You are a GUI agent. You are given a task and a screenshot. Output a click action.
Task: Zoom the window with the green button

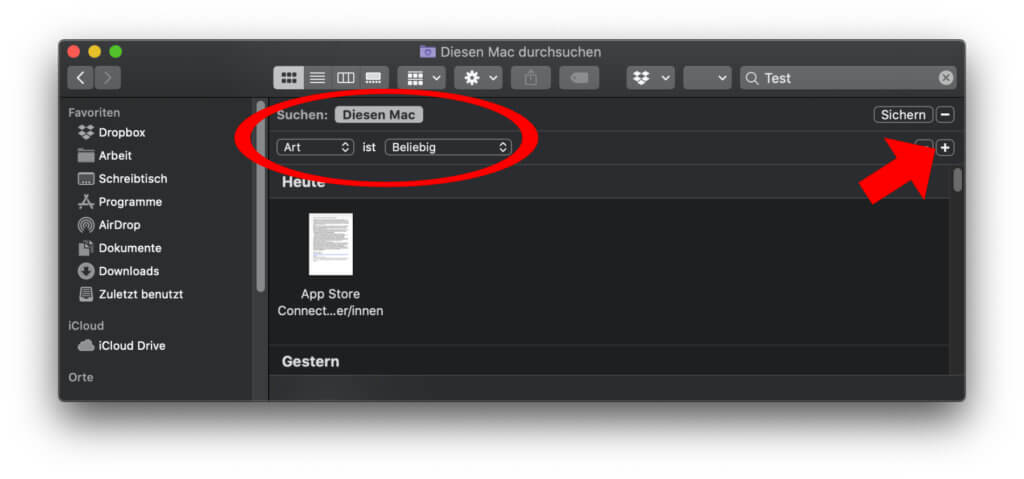[116, 52]
